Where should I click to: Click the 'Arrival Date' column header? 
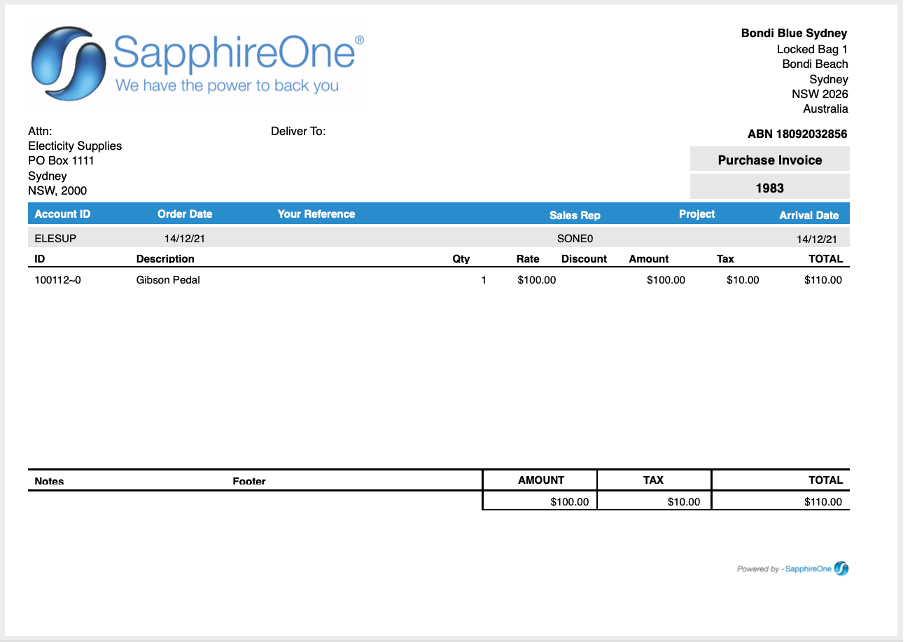point(809,215)
